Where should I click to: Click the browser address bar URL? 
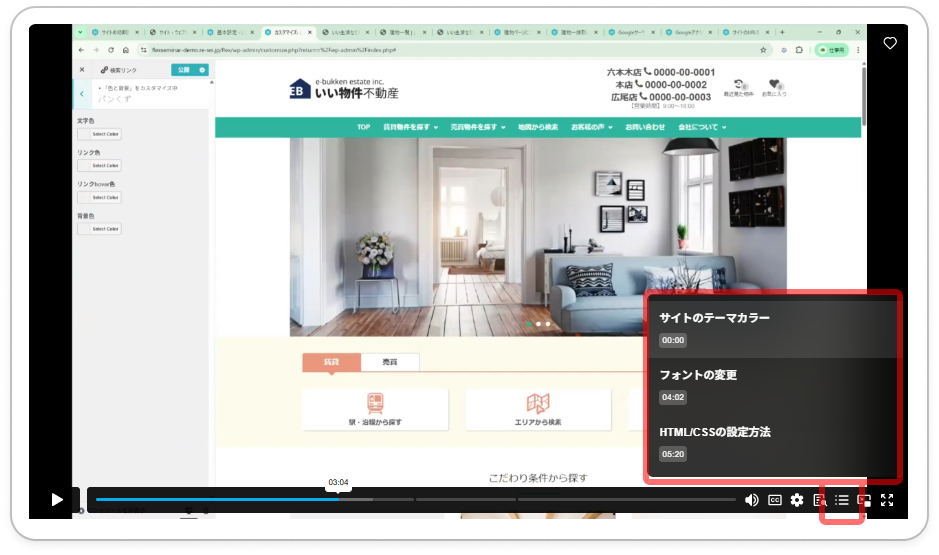click(x=273, y=50)
